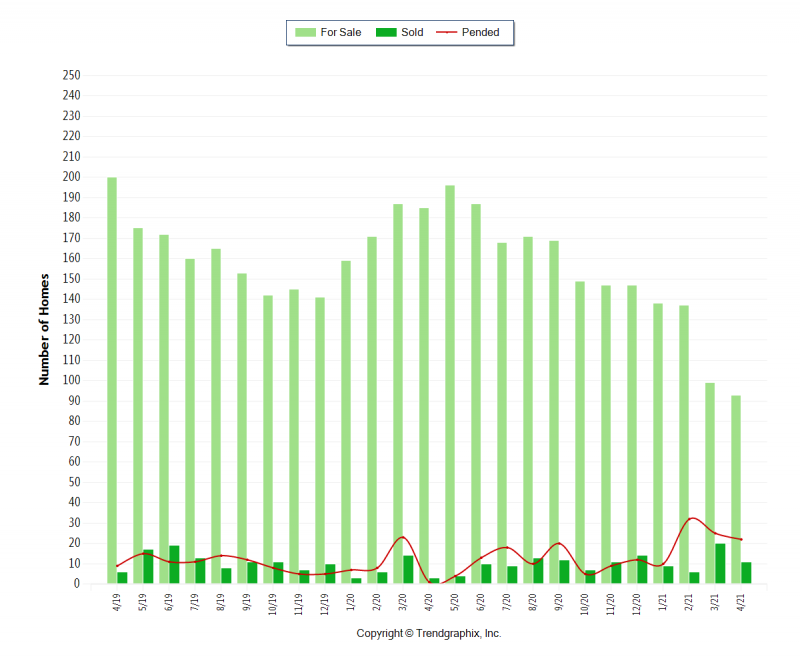Click the 4/21 For Sale bar
This screenshot has height=667, width=800.
pyautogui.click(x=736, y=490)
